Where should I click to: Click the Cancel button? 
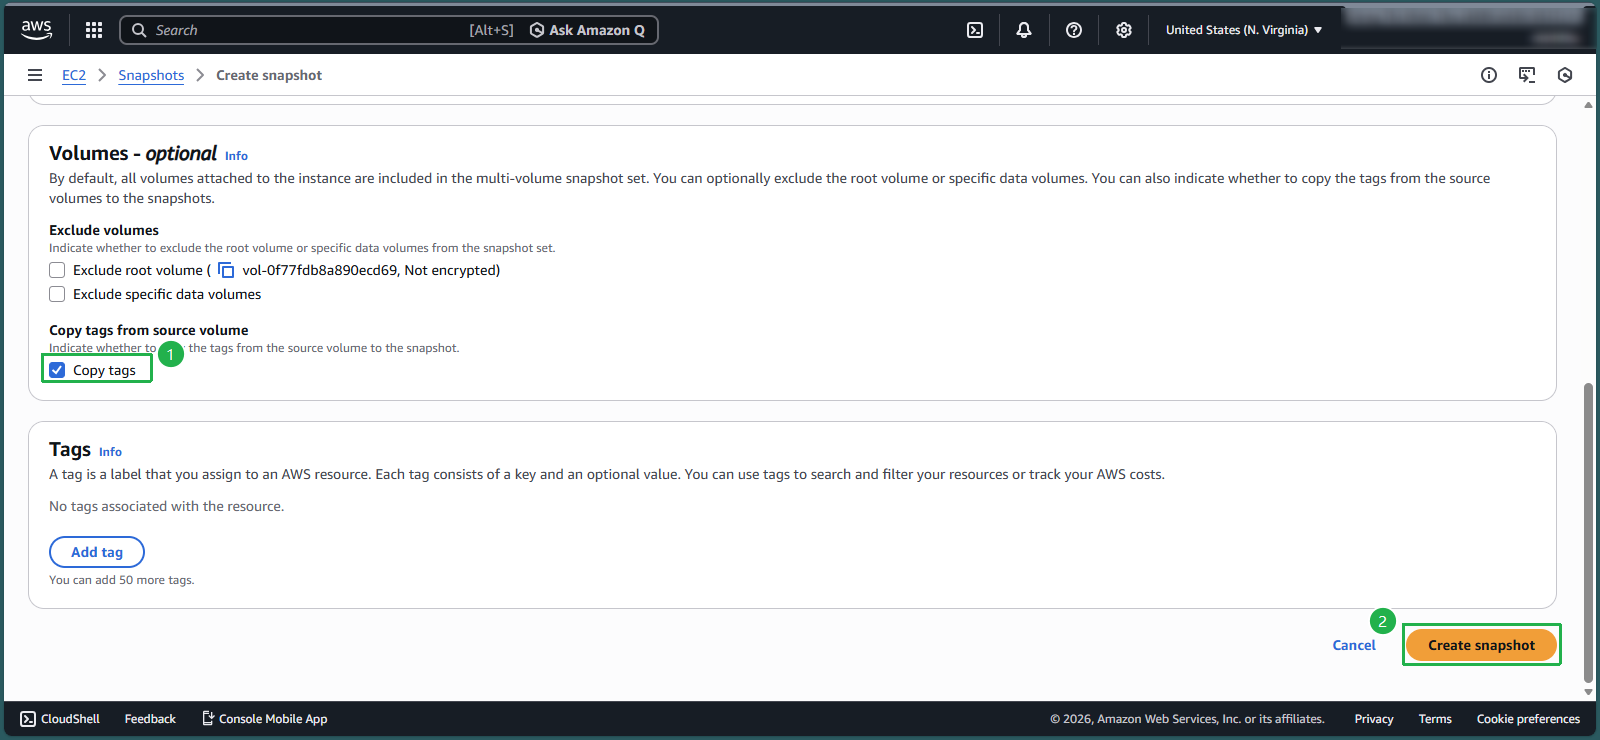pyautogui.click(x=1354, y=645)
